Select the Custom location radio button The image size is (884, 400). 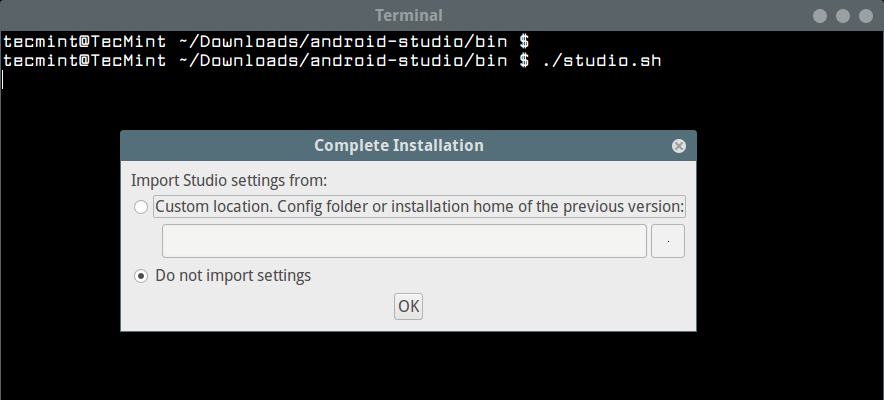click(141, 208)
